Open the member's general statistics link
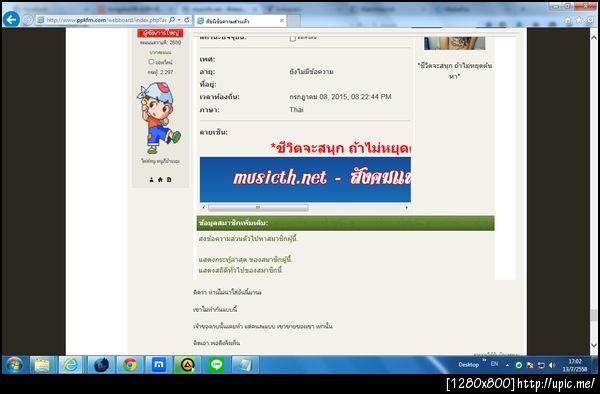Viewport: 600px width, 394px height. pyautogui.click(x=241, y=270)
